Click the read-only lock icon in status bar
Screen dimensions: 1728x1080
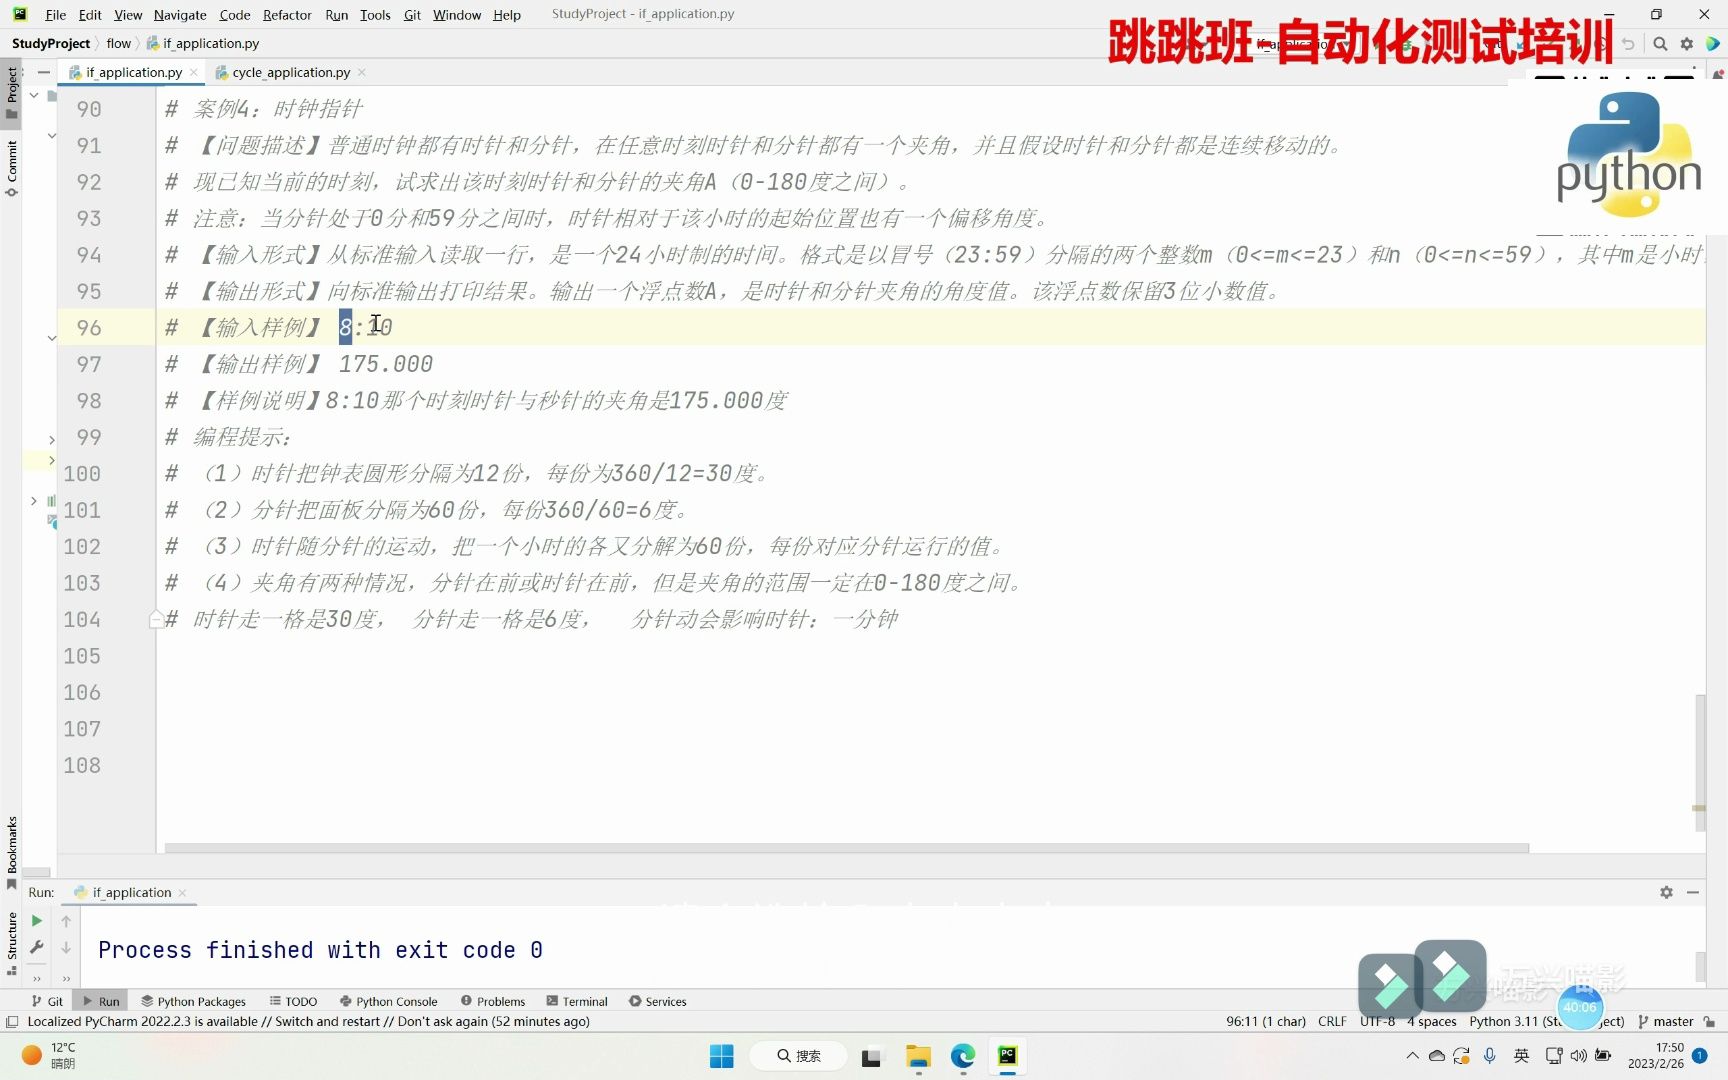pos(1709,1022)
